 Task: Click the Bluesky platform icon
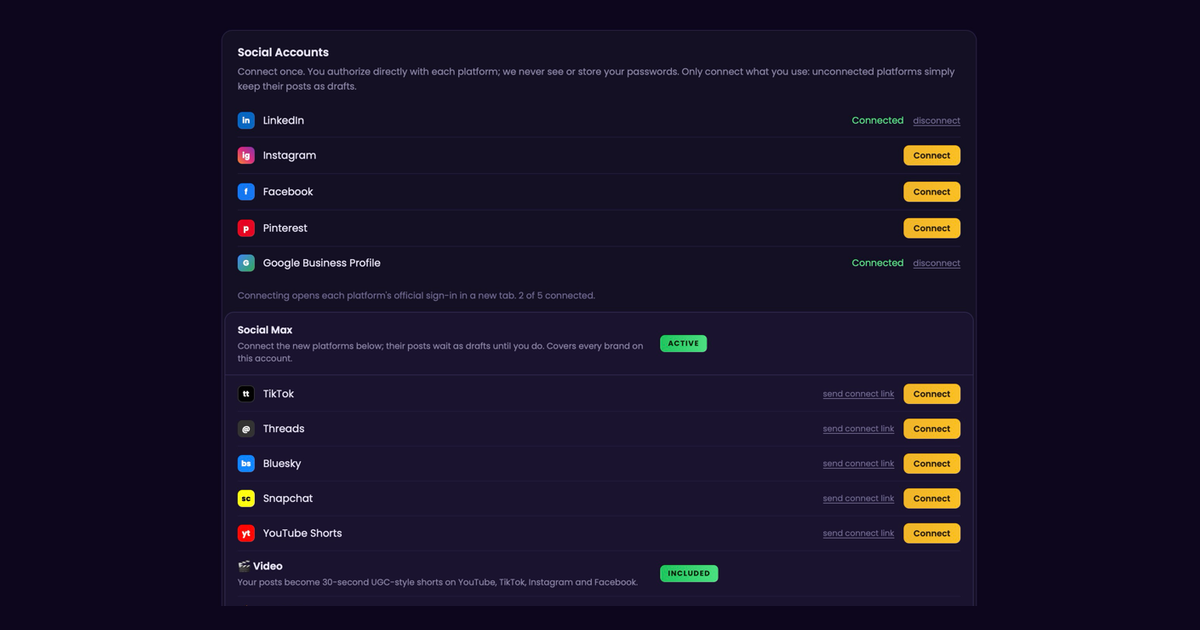pos(246,464)
